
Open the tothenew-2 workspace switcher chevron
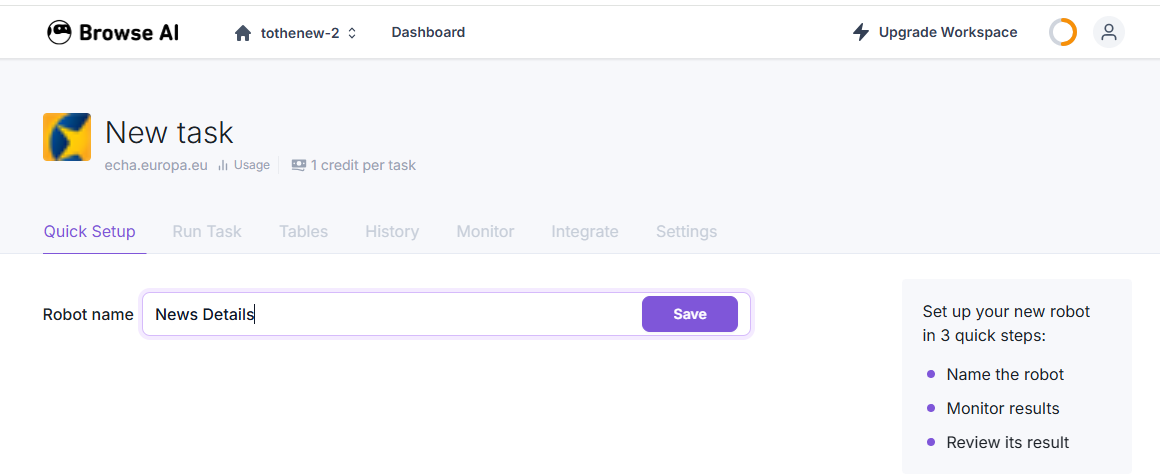point(352,33)
